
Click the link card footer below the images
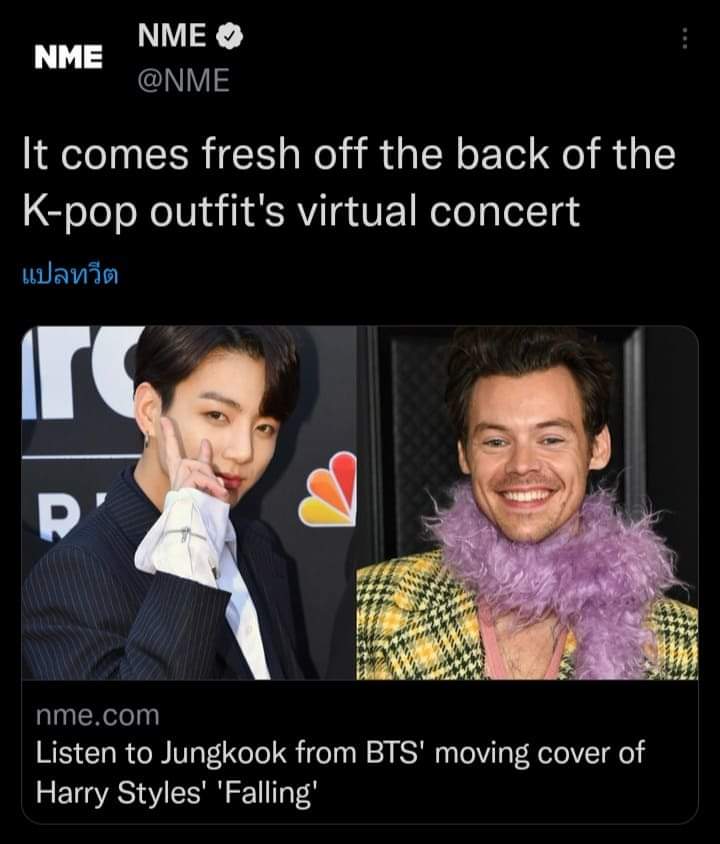[360, 751]
